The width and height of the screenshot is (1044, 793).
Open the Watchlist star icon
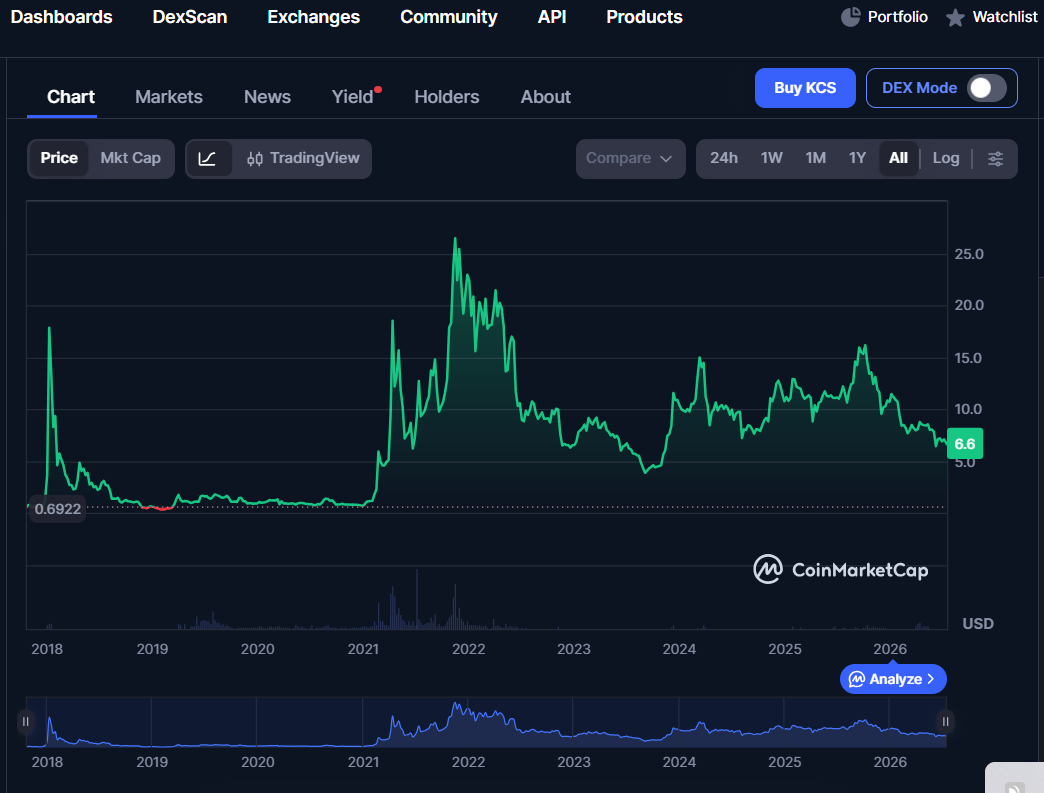click(x=955, y=17)
